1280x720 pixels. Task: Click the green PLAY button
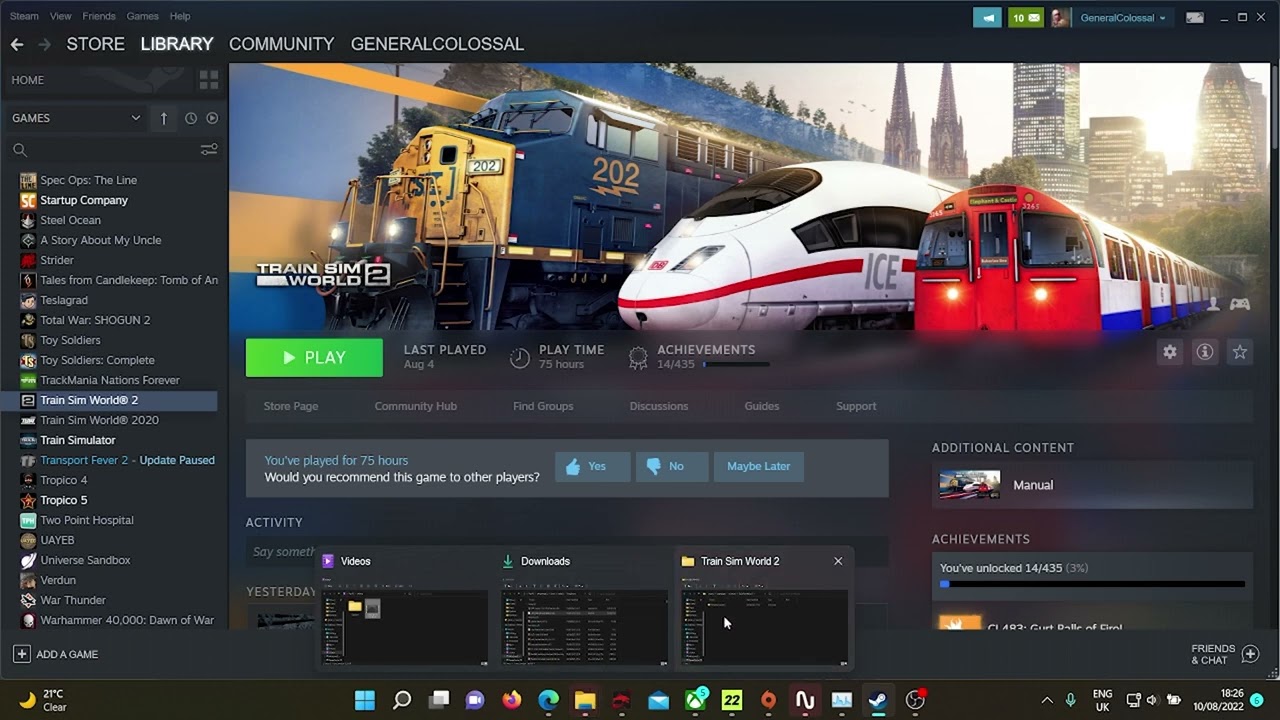point(314,358)
